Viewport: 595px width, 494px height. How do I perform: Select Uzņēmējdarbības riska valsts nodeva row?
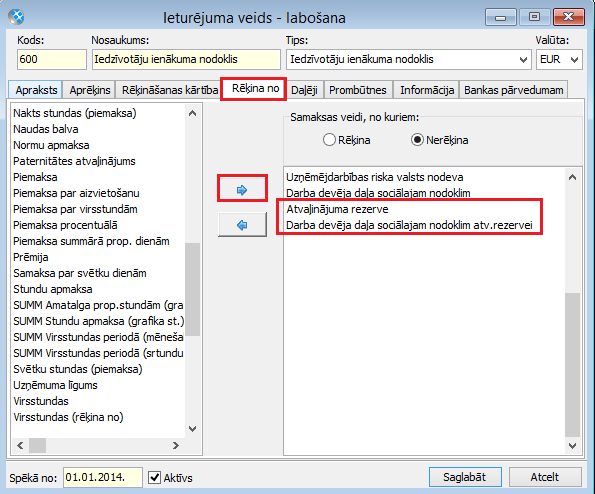(x=424, y=177)
